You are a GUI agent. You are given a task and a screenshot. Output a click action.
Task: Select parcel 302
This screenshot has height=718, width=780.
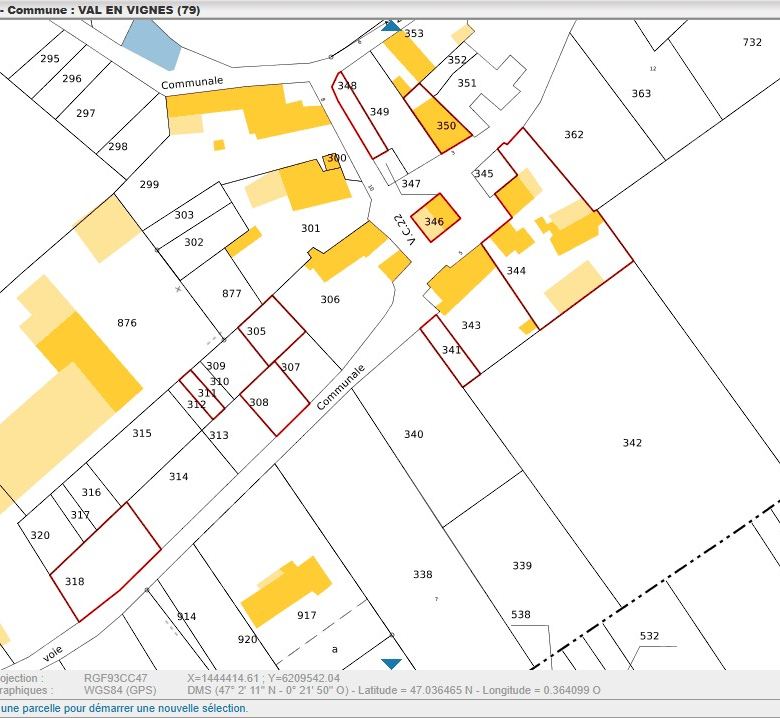[194, 242]
